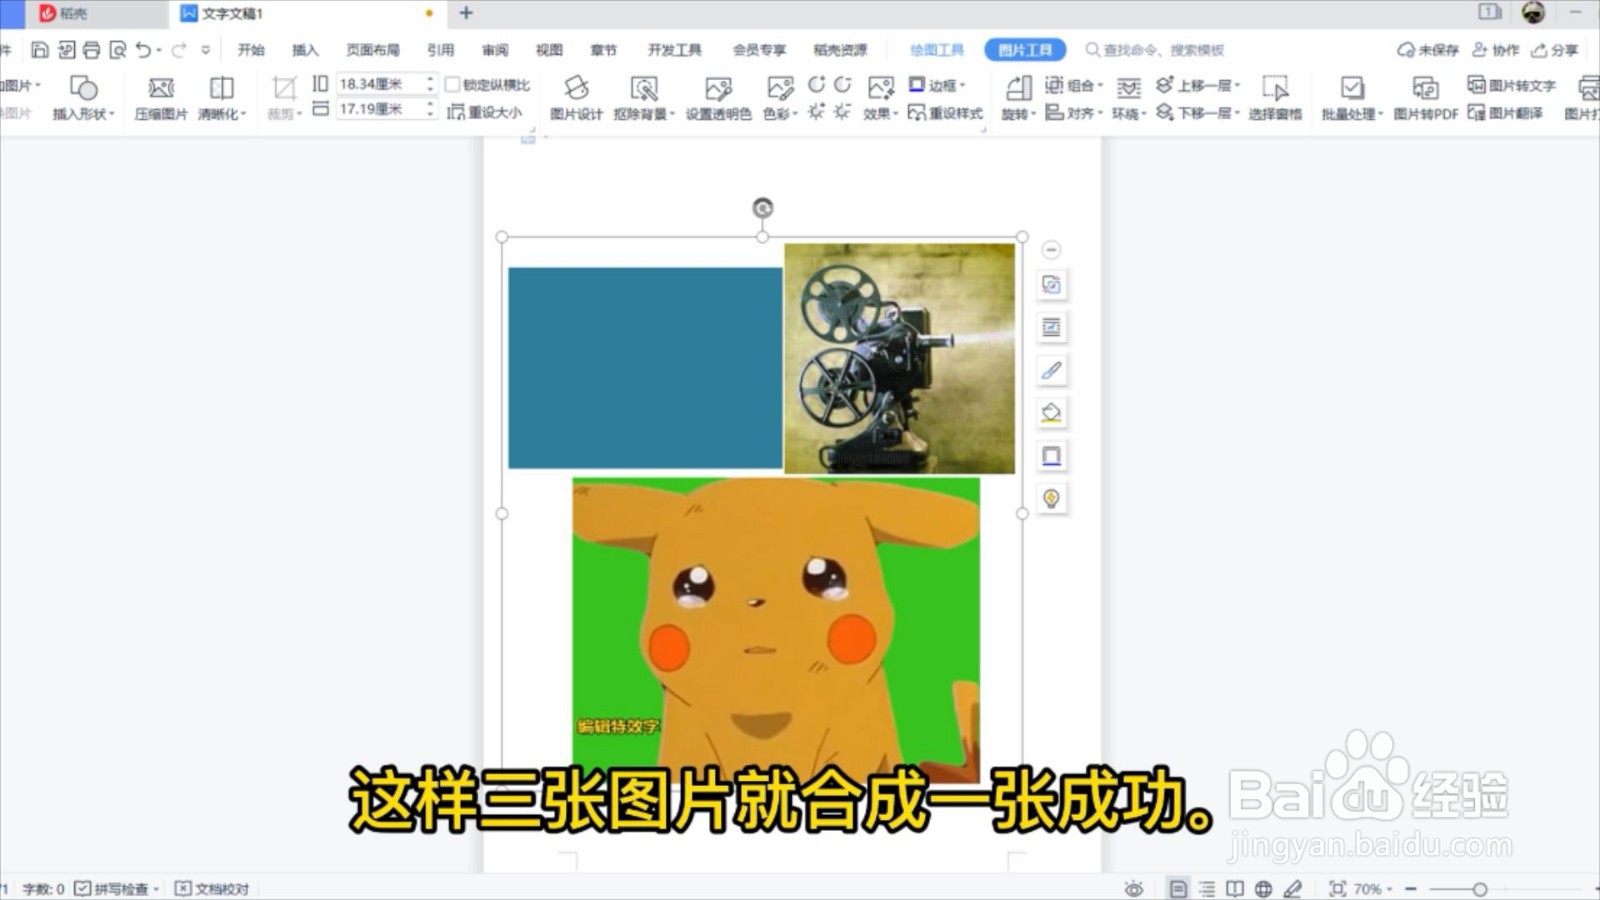Click the lightbulb icon on floating toolbar
Screen dimensions: 1600x900
pyautogui.click(x=1051, y=498)
